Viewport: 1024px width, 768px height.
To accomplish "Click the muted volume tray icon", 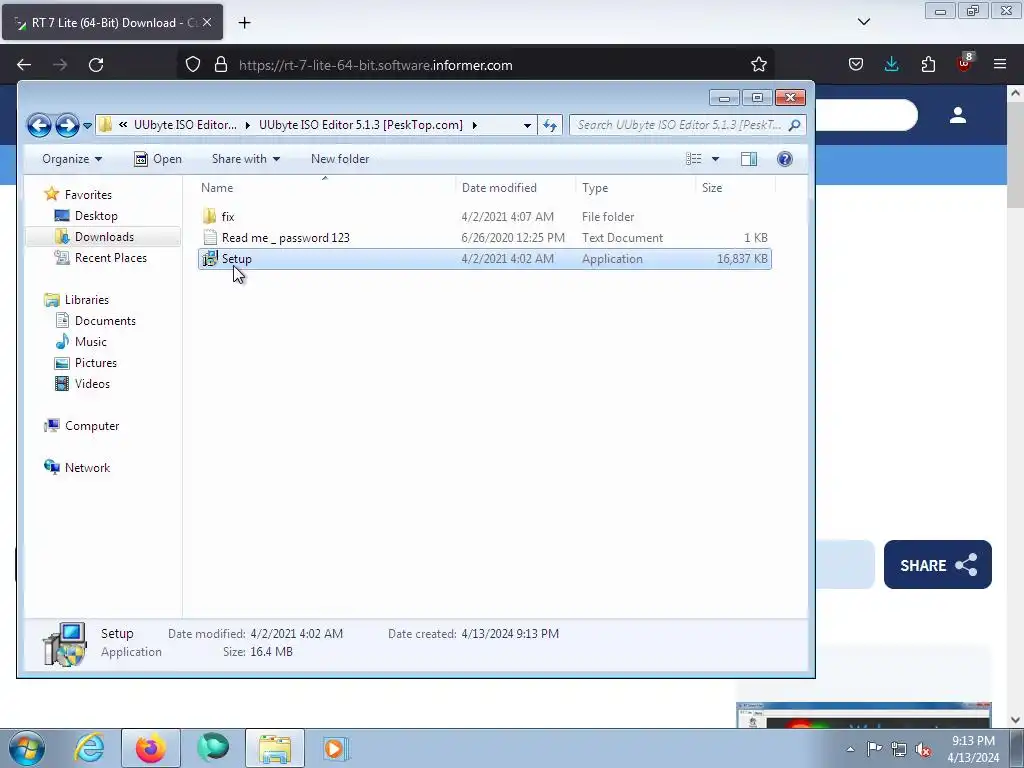I will 923,749.
